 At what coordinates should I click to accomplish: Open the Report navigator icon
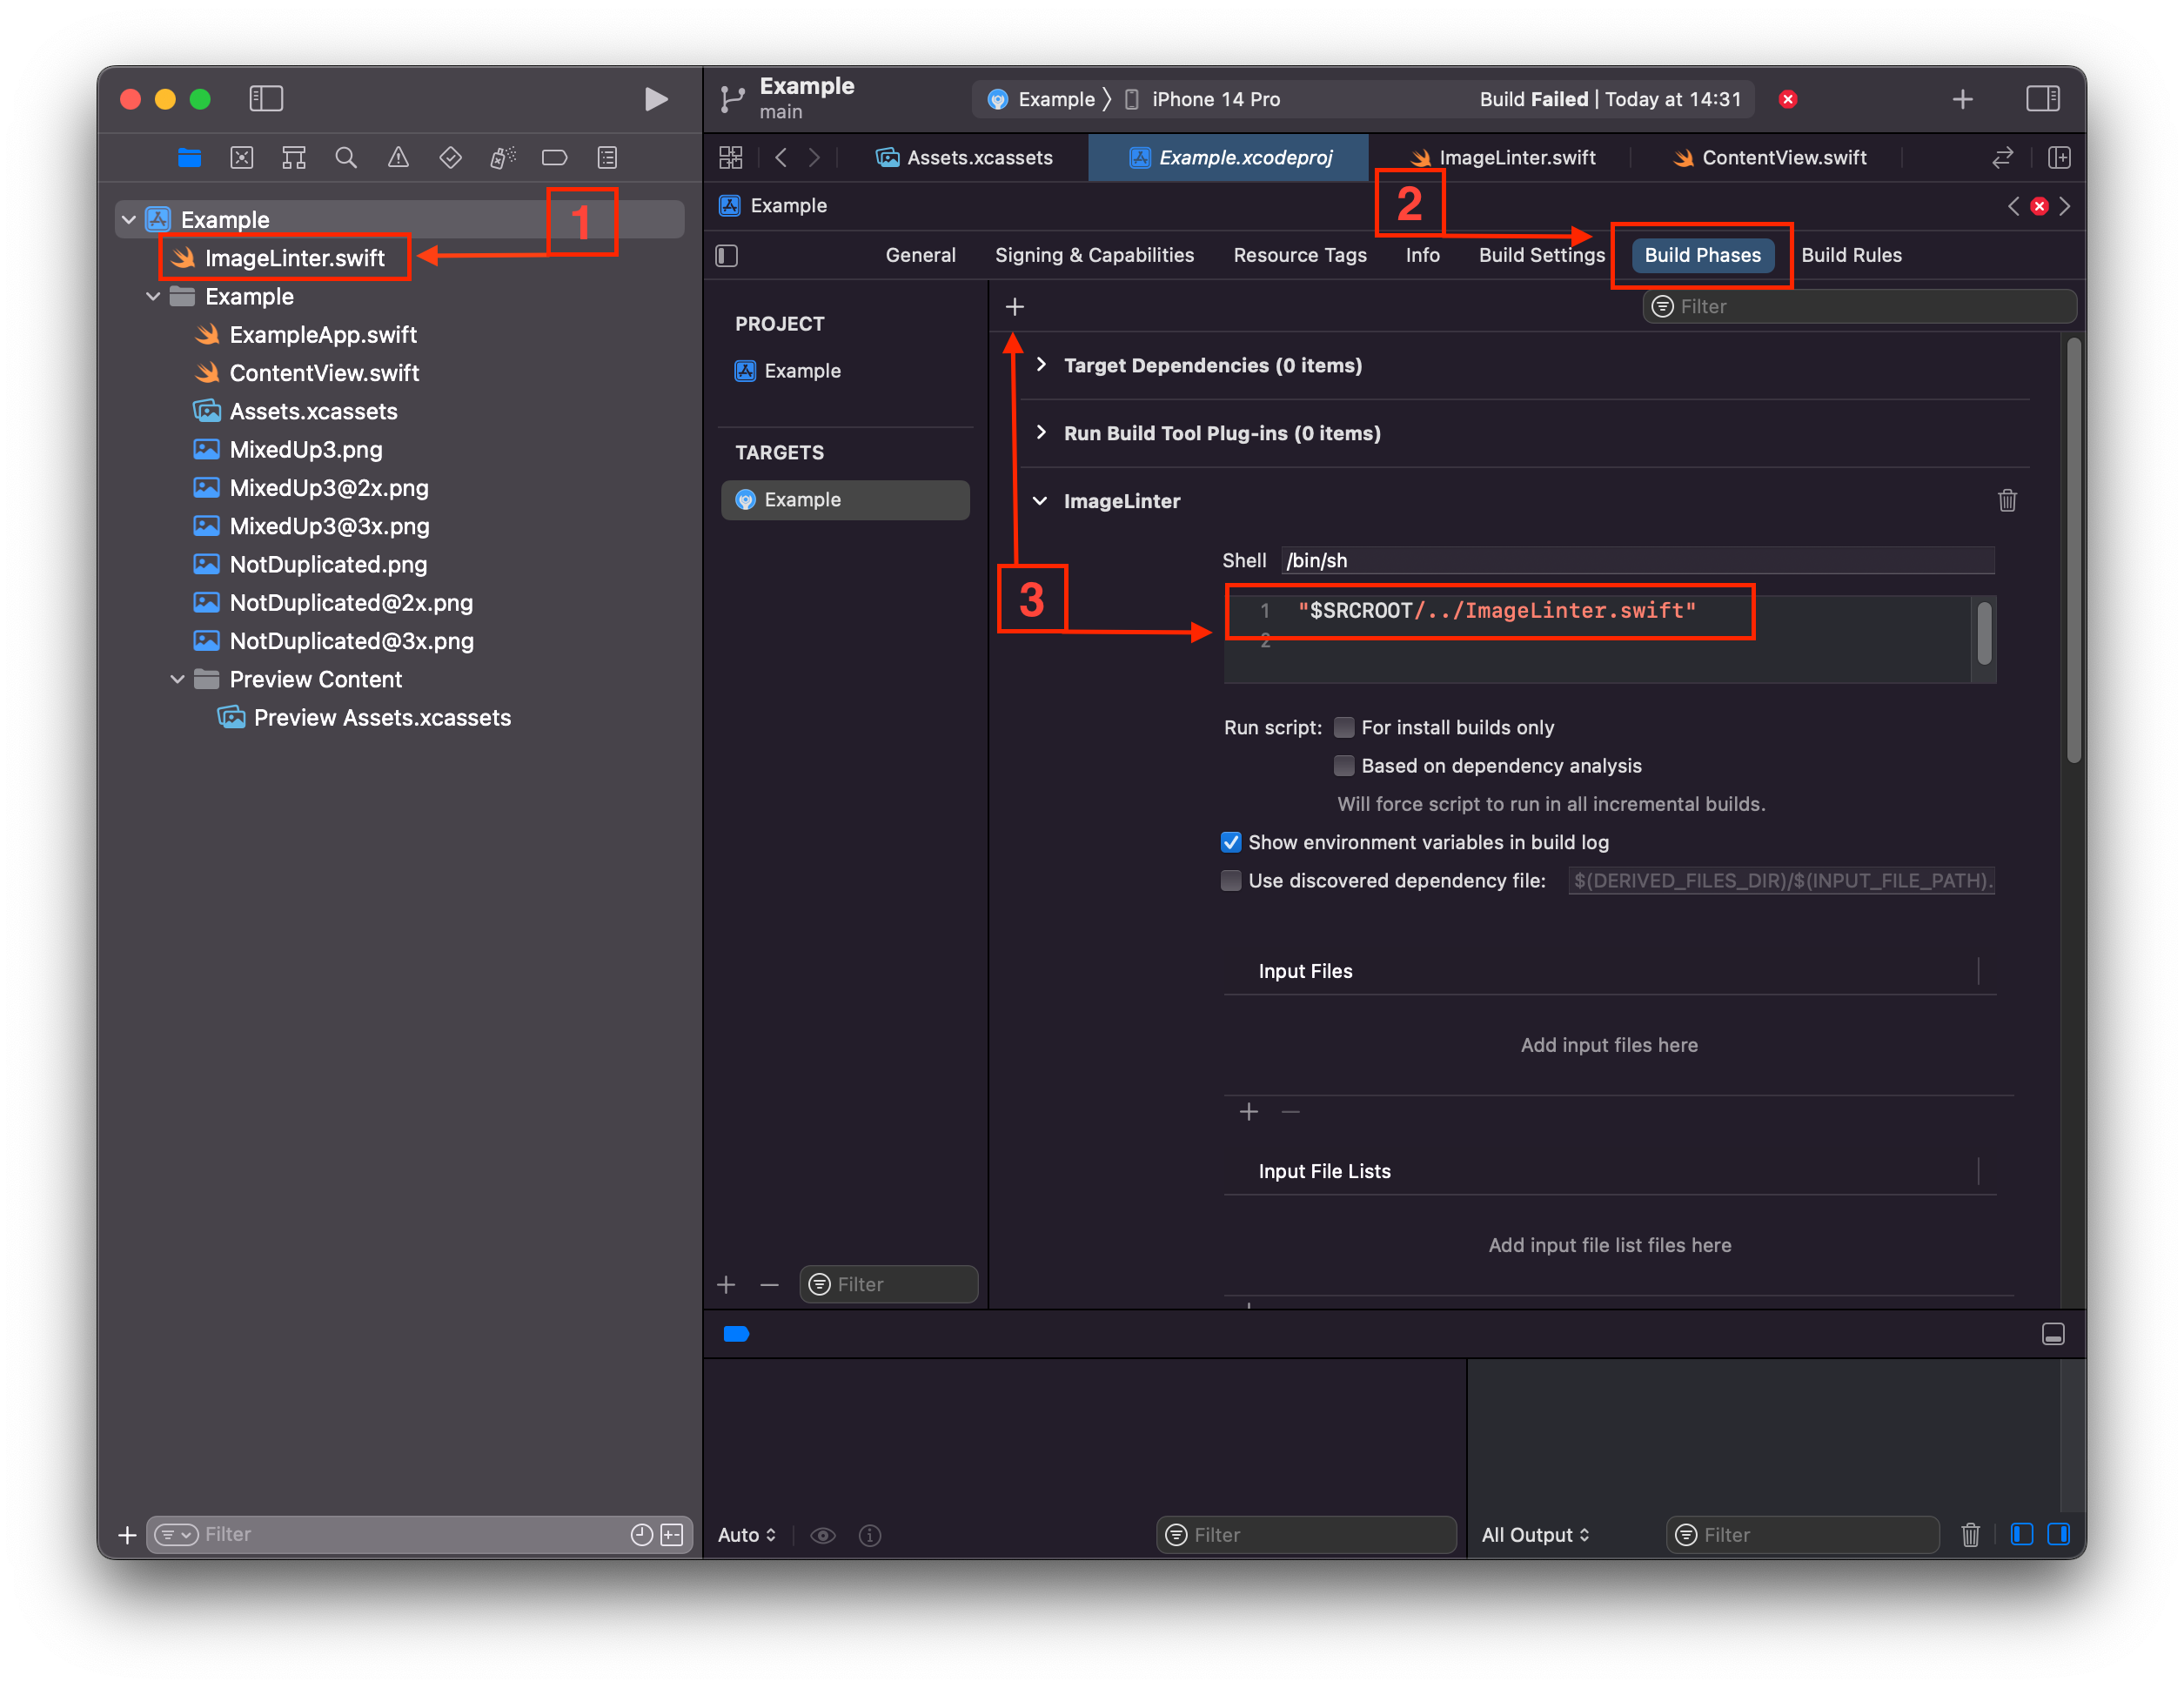point(607,157)
